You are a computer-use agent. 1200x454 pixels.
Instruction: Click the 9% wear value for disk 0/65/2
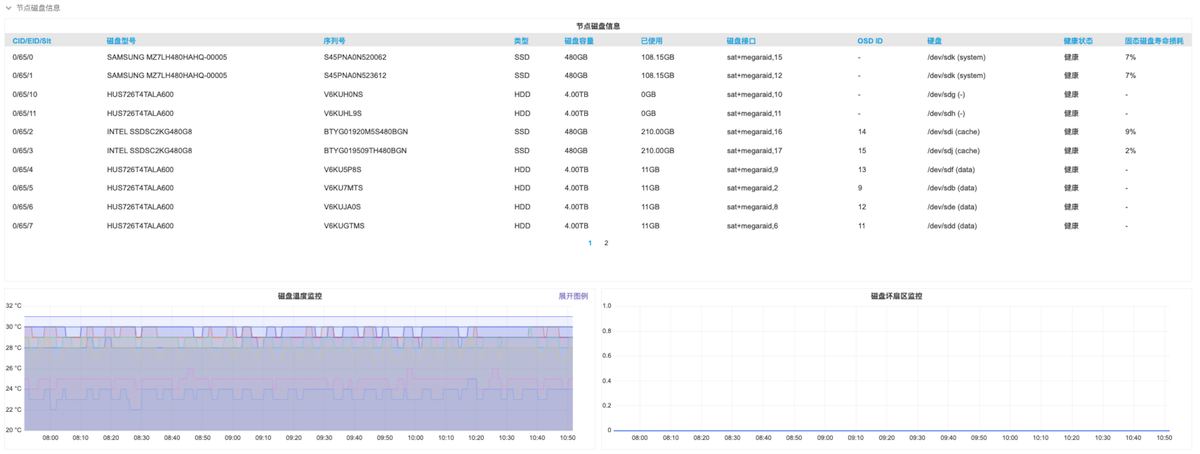1130,132
